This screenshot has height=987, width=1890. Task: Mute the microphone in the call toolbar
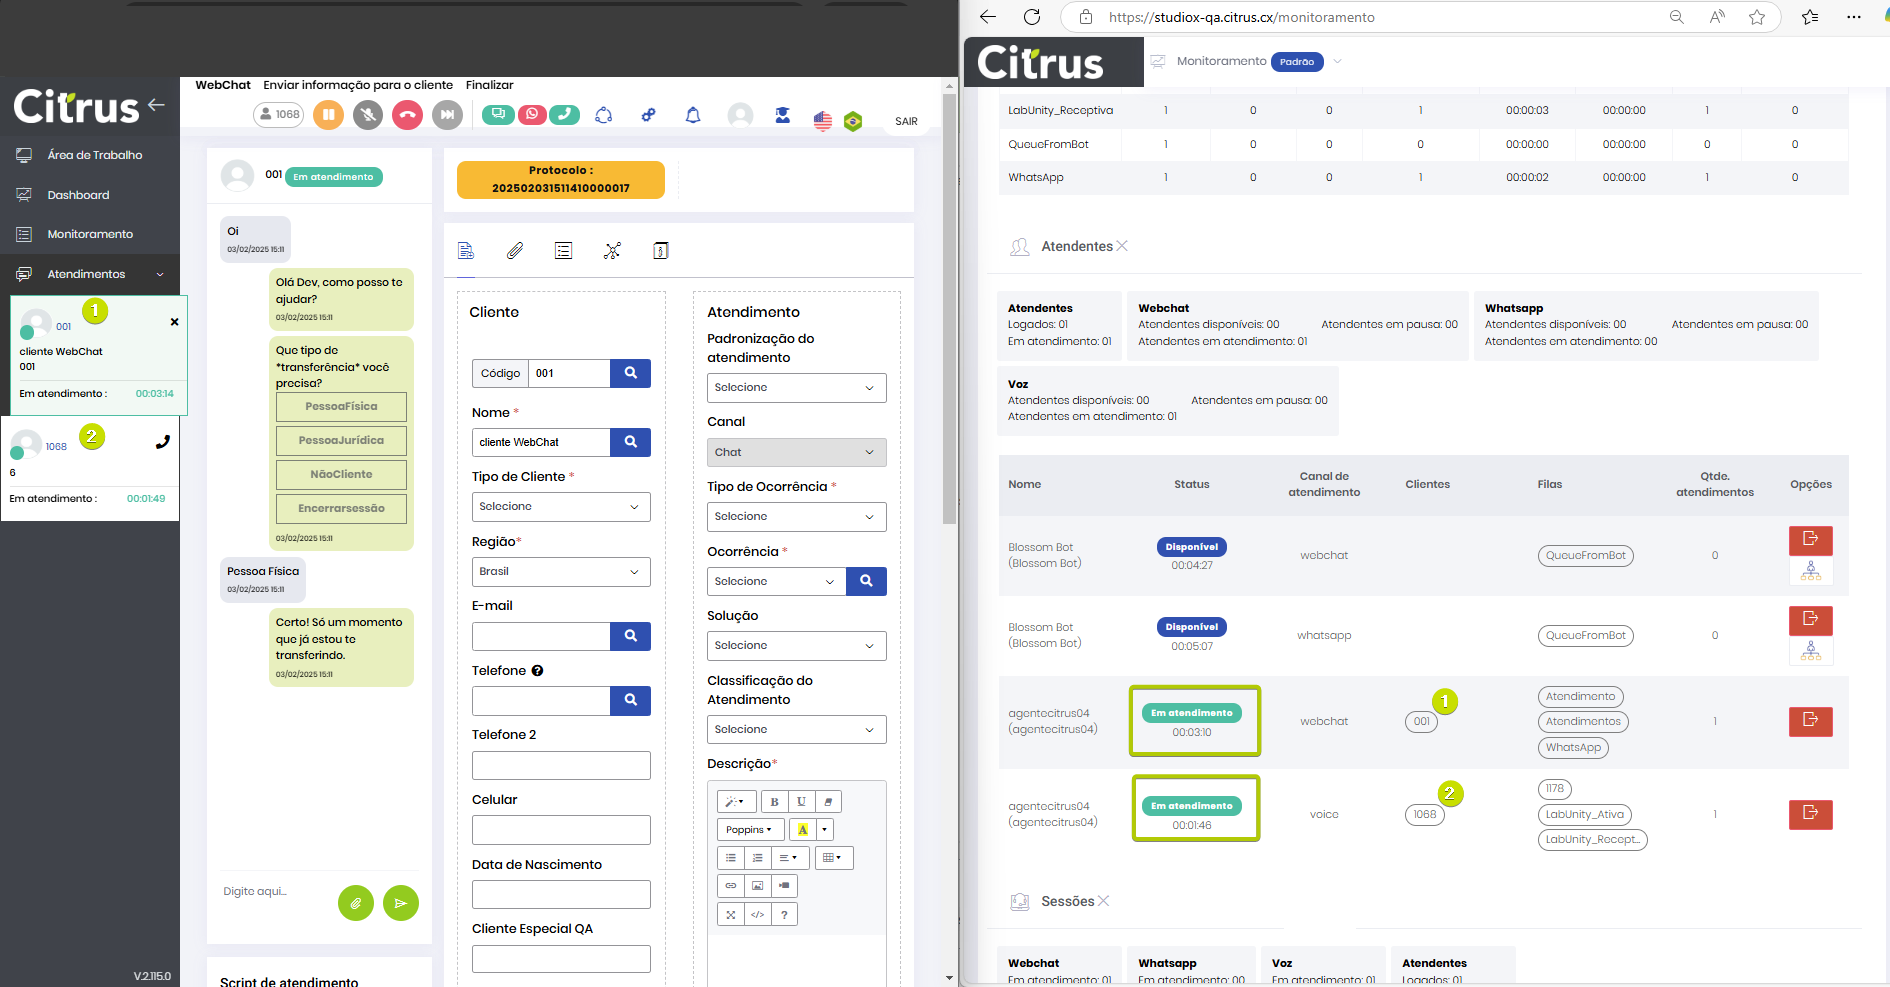[x=368, y=115]
